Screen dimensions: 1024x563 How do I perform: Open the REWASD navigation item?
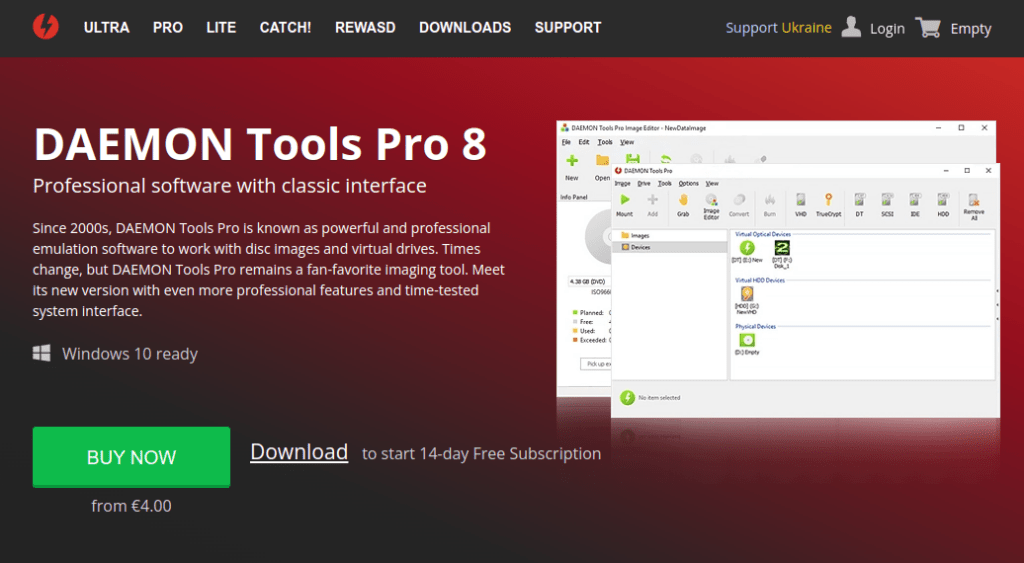[x=365, y=28]
